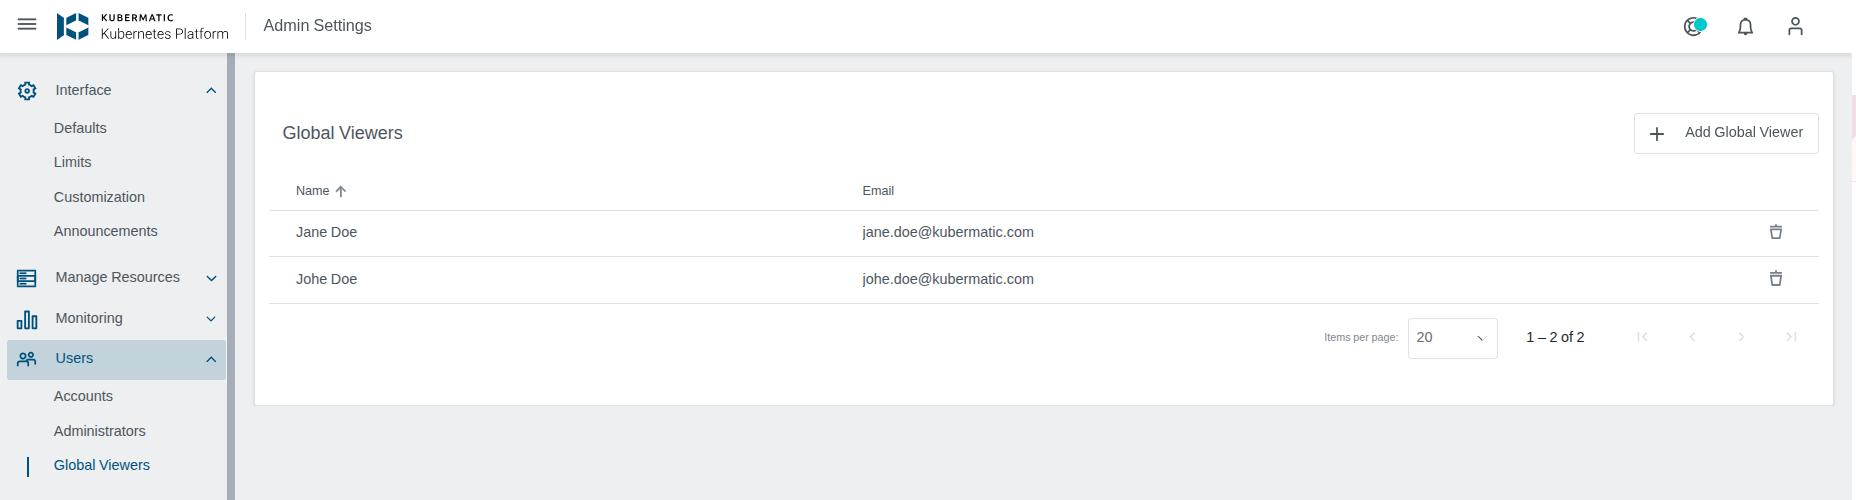Open the notifications bell
1856x500 pixels.
(x=1745, y=27)
